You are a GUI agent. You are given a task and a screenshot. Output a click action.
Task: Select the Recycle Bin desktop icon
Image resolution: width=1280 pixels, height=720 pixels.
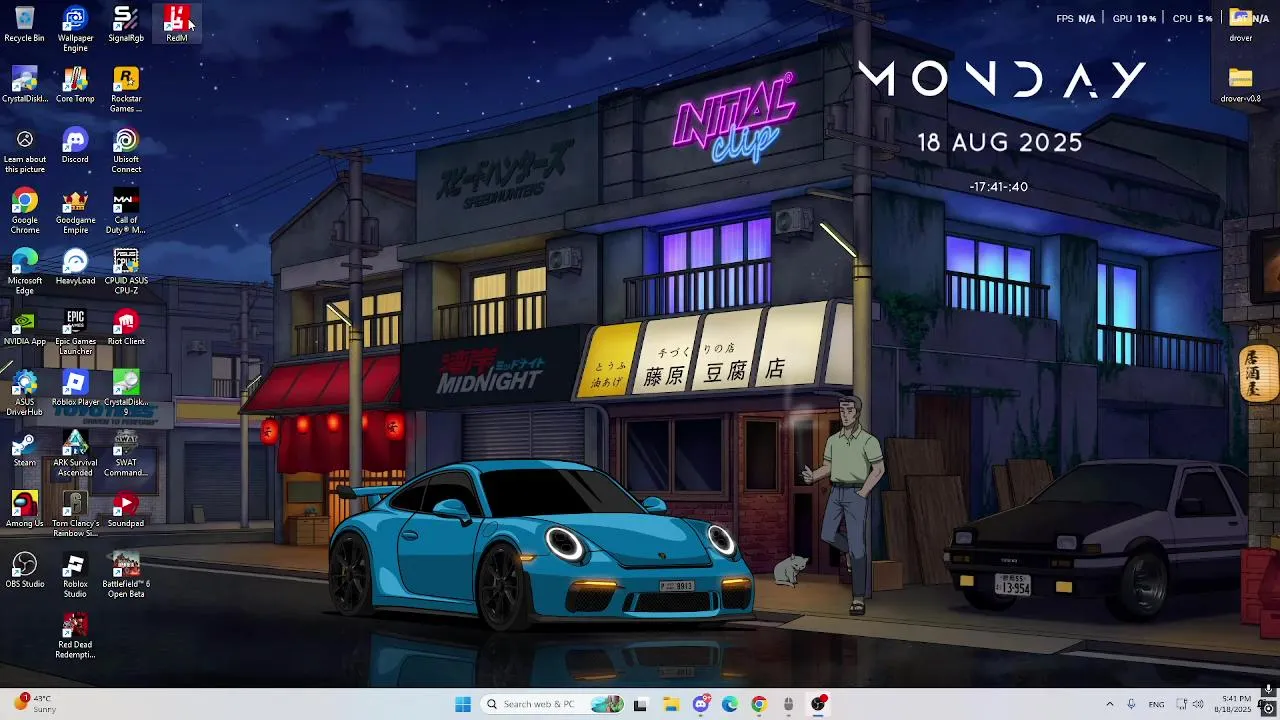24,24
